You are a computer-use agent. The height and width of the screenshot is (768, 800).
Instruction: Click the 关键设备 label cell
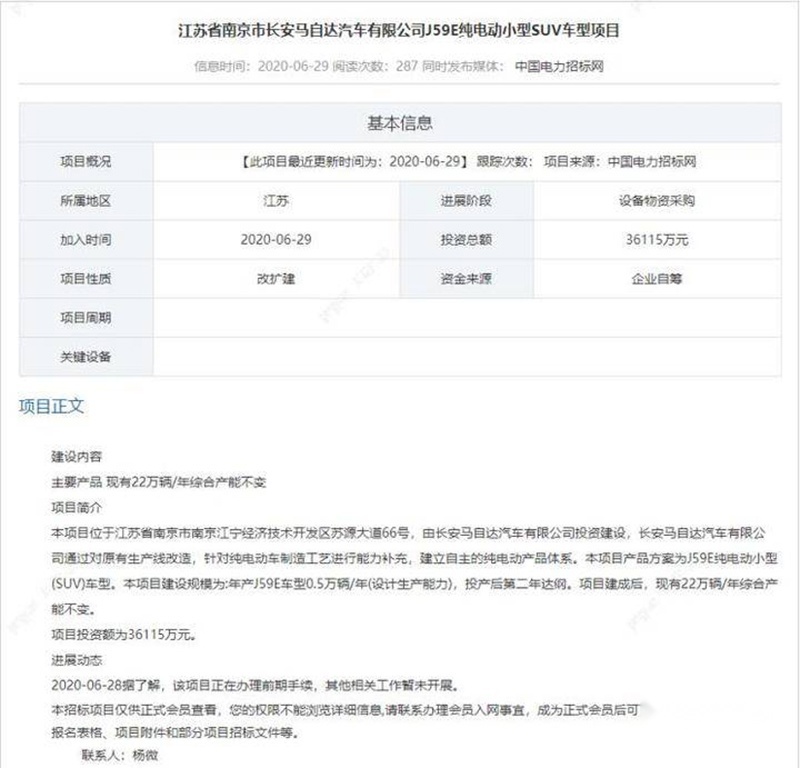[x=86, y=357]
